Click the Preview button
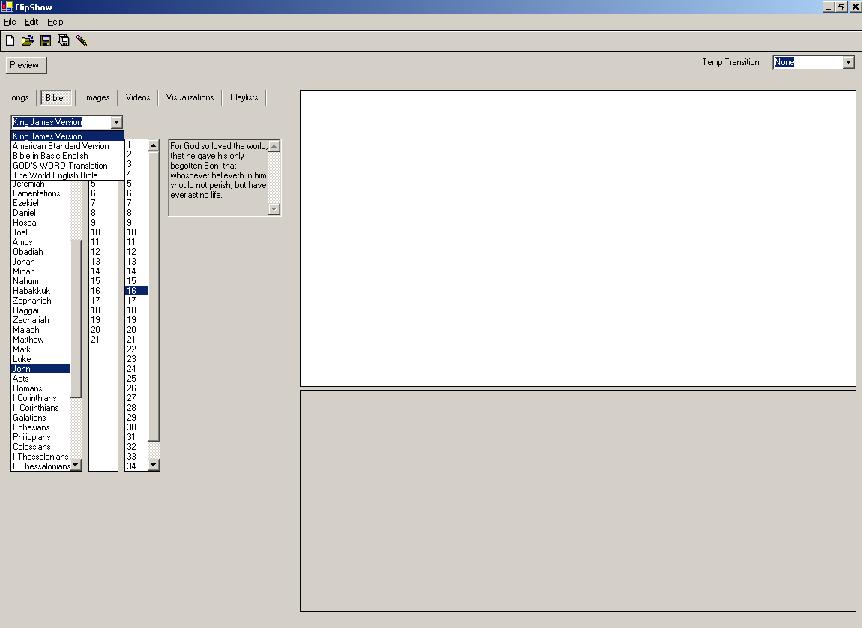862x628 pixels. click(x=24, y=64)
